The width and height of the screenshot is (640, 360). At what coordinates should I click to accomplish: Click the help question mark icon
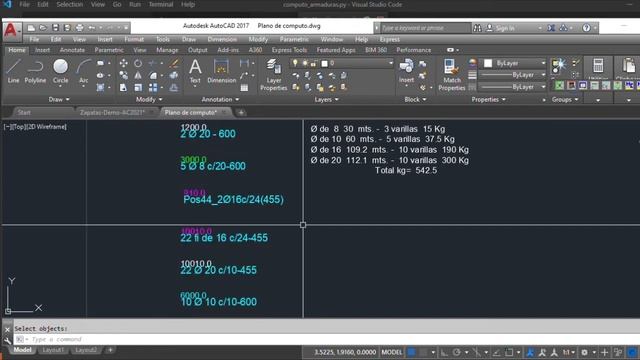[x=586, y=28]
